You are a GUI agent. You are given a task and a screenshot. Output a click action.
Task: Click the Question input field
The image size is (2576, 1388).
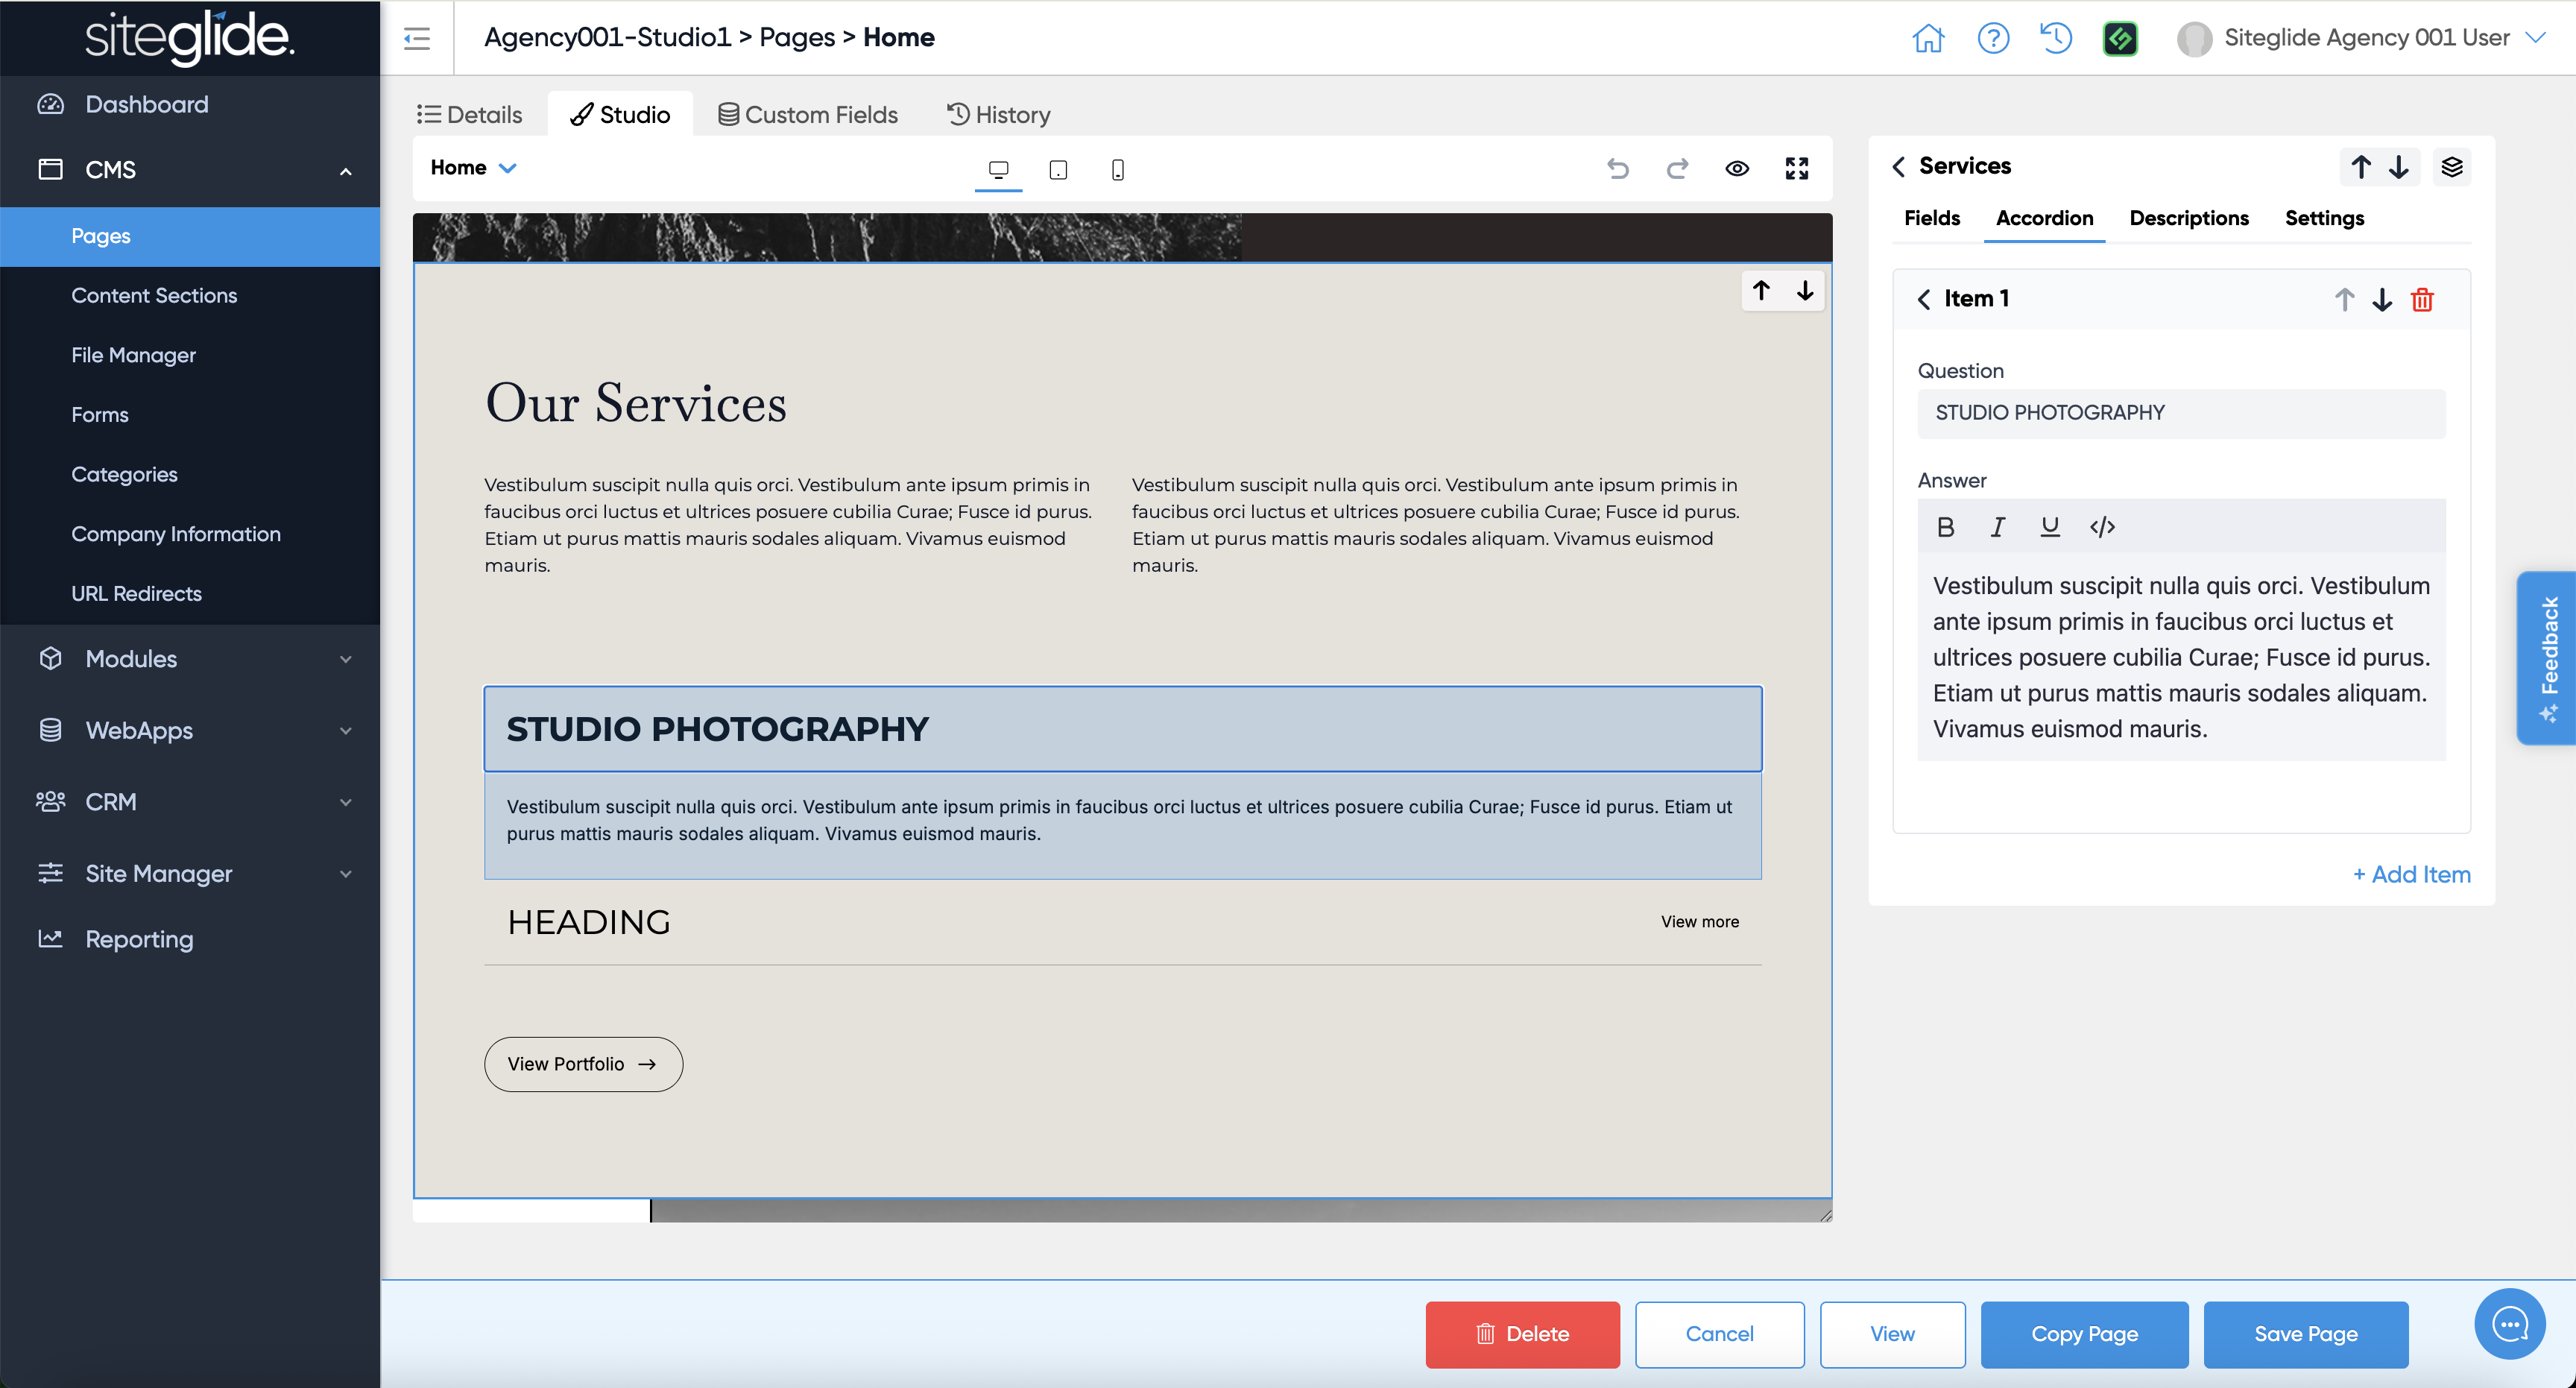pos(2180,413)
